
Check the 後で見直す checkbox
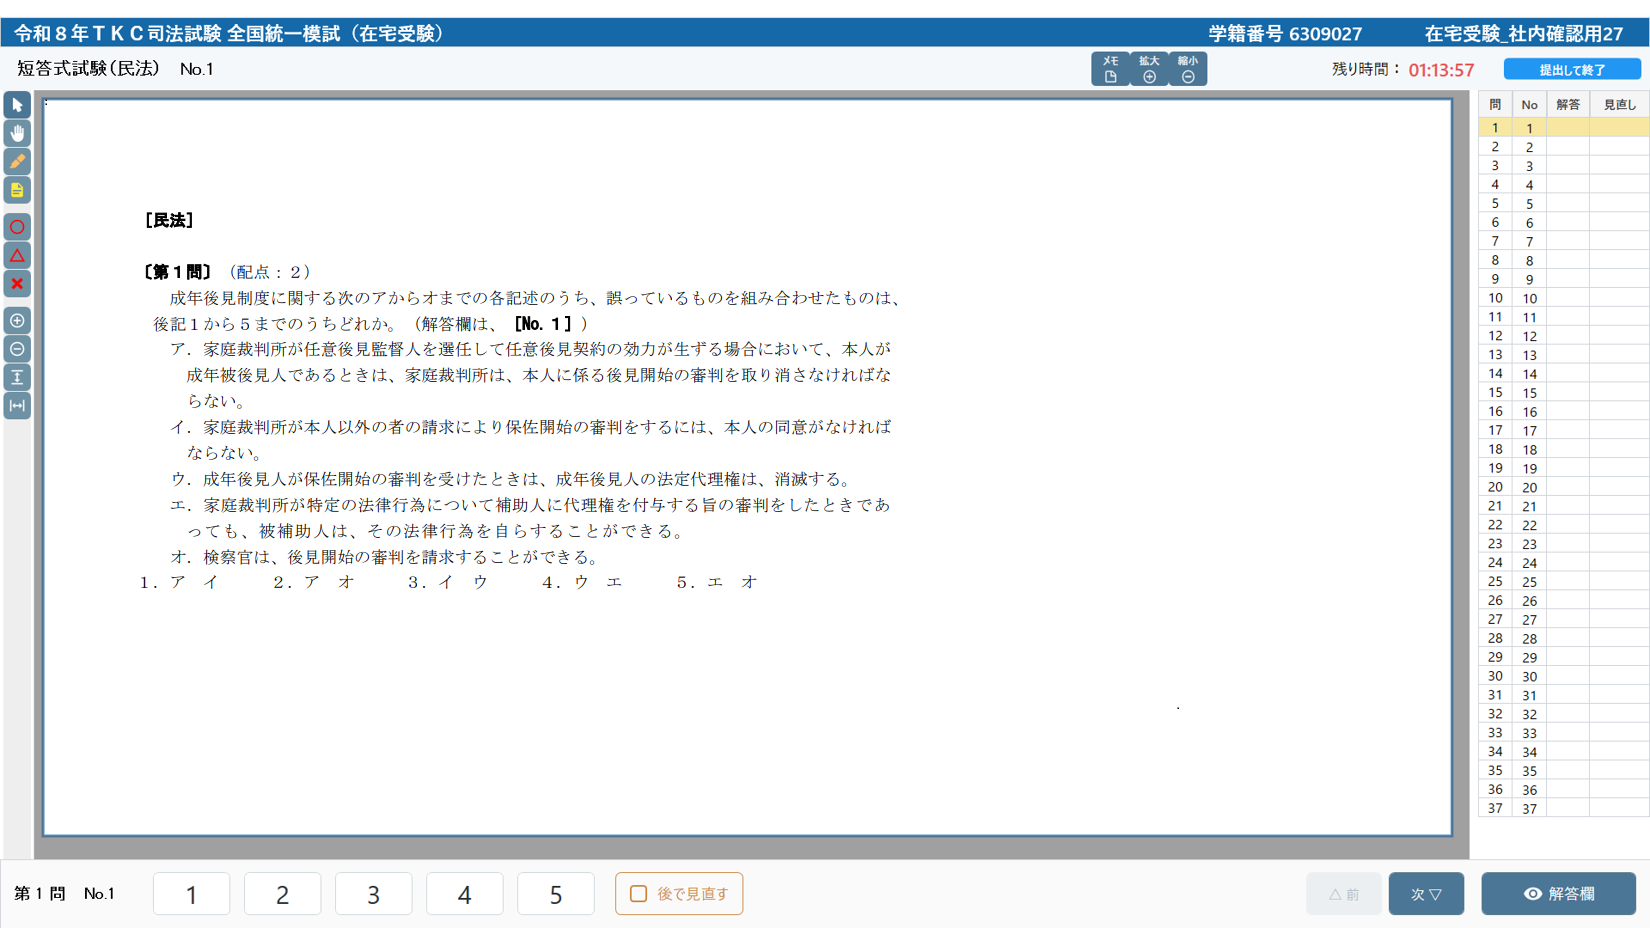[x=639, y=894]
